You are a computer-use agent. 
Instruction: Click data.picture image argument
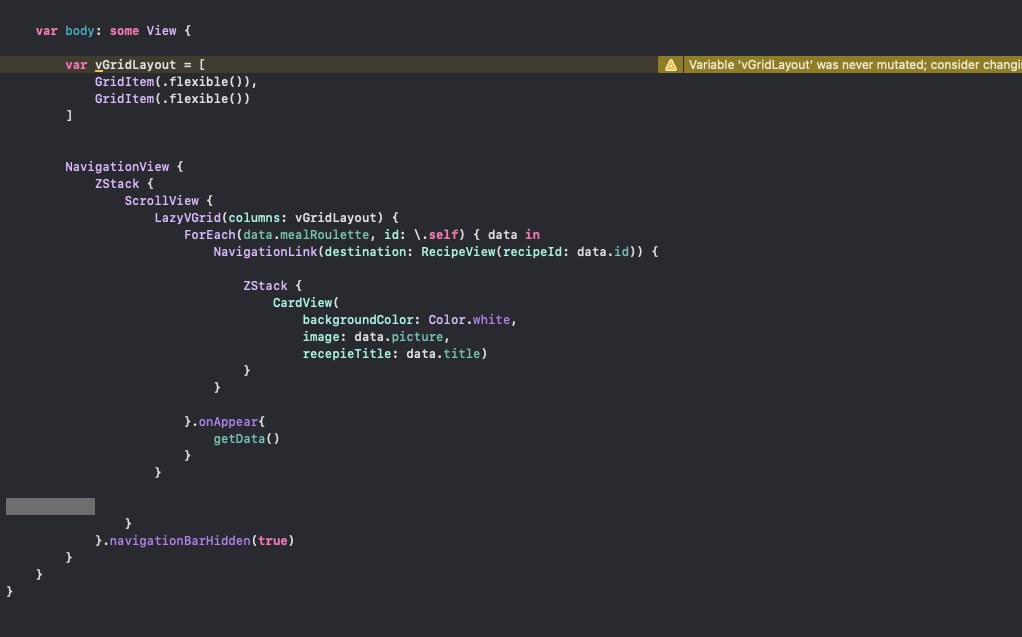(399, 336)
